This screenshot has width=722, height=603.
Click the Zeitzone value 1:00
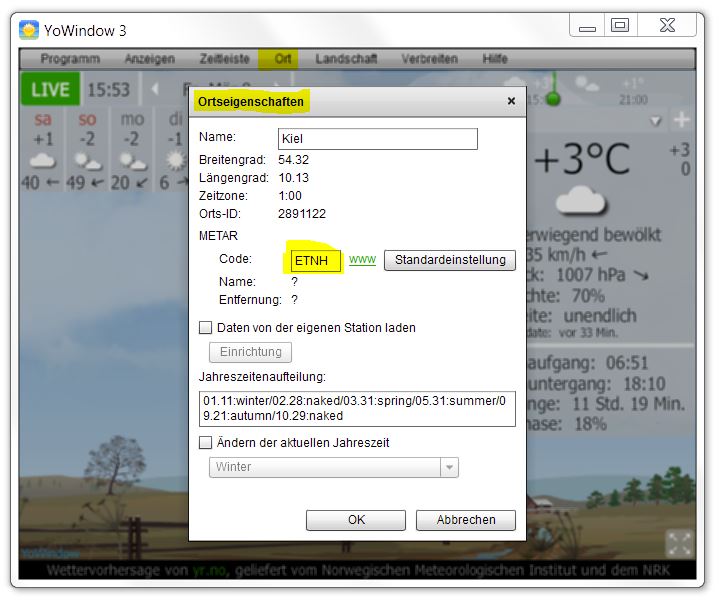pyautogui.click(x=290, y=196)
